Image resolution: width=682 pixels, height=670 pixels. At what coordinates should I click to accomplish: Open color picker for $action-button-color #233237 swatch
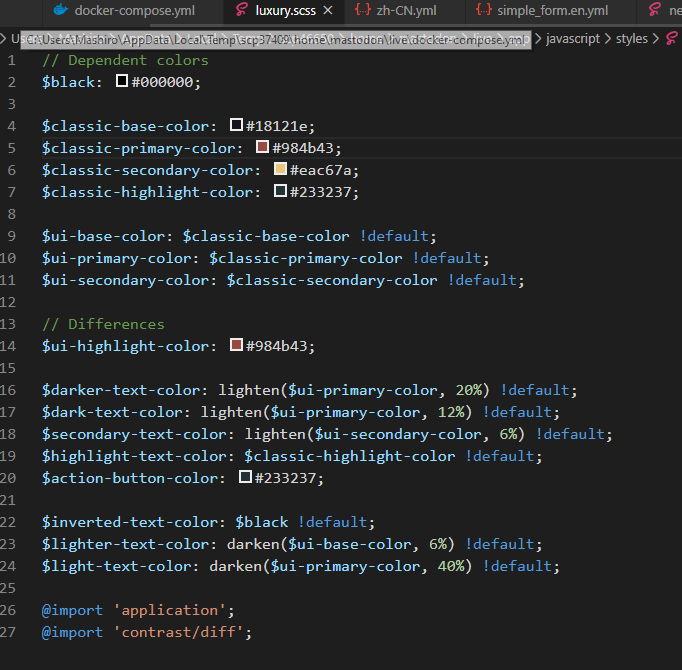pyautogui.click(x=245, y=477)
